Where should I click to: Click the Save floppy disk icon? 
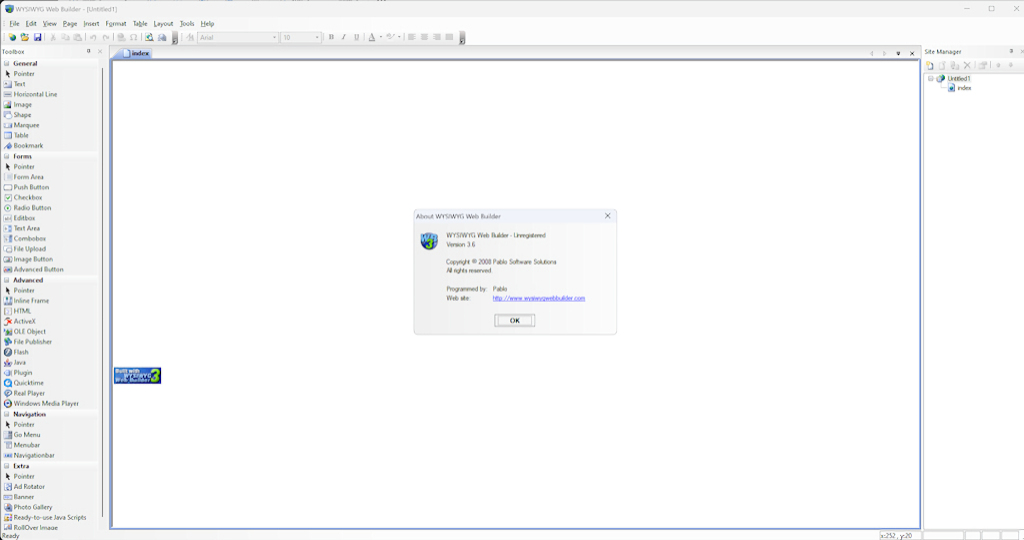[37, 38]
